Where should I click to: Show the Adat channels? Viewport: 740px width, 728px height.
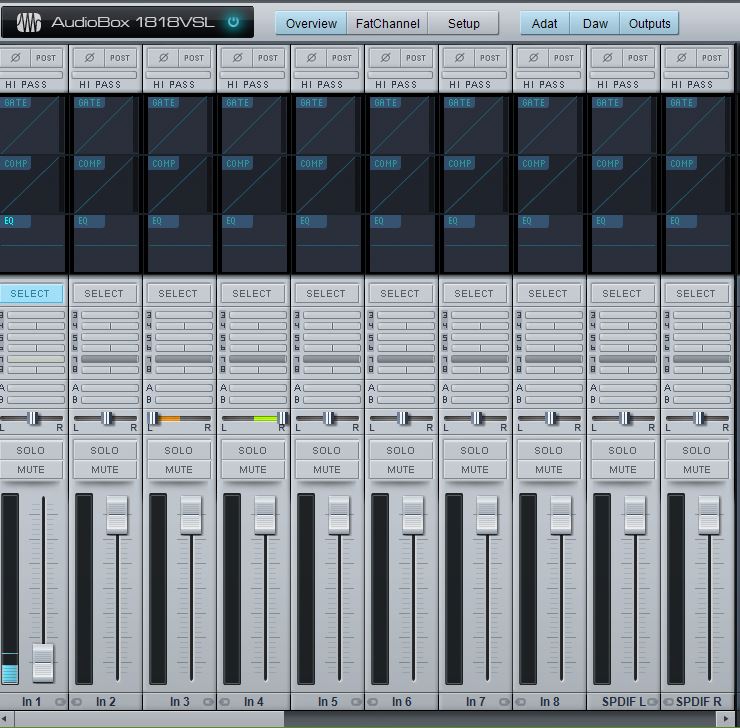pyautogui.click(x=545, y=23)
